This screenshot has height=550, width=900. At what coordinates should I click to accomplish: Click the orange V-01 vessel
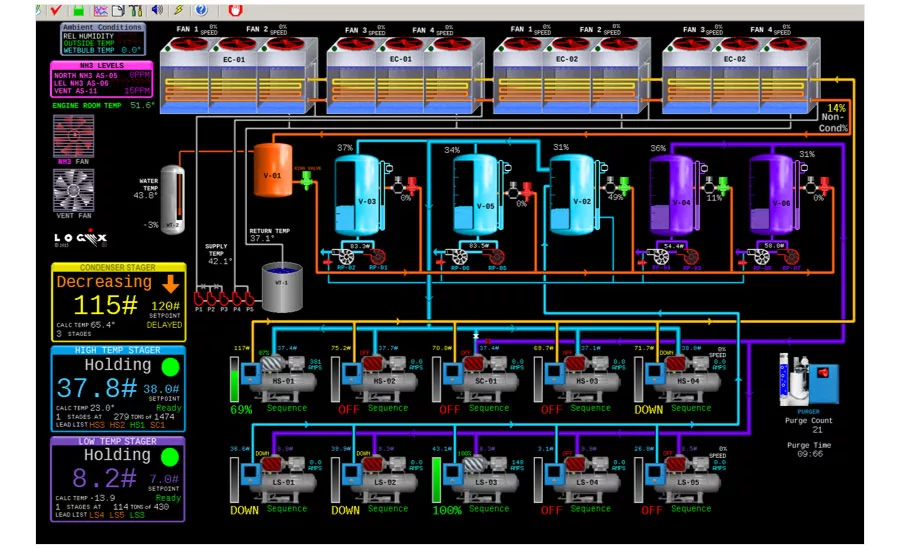pos(273,170)
